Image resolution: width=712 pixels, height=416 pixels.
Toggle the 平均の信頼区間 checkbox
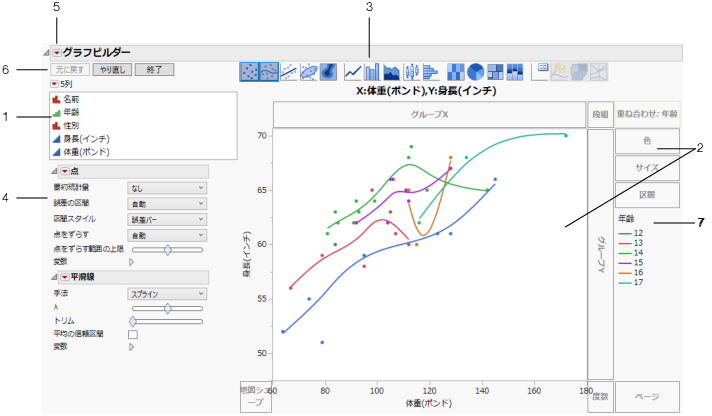coord(133,335)
